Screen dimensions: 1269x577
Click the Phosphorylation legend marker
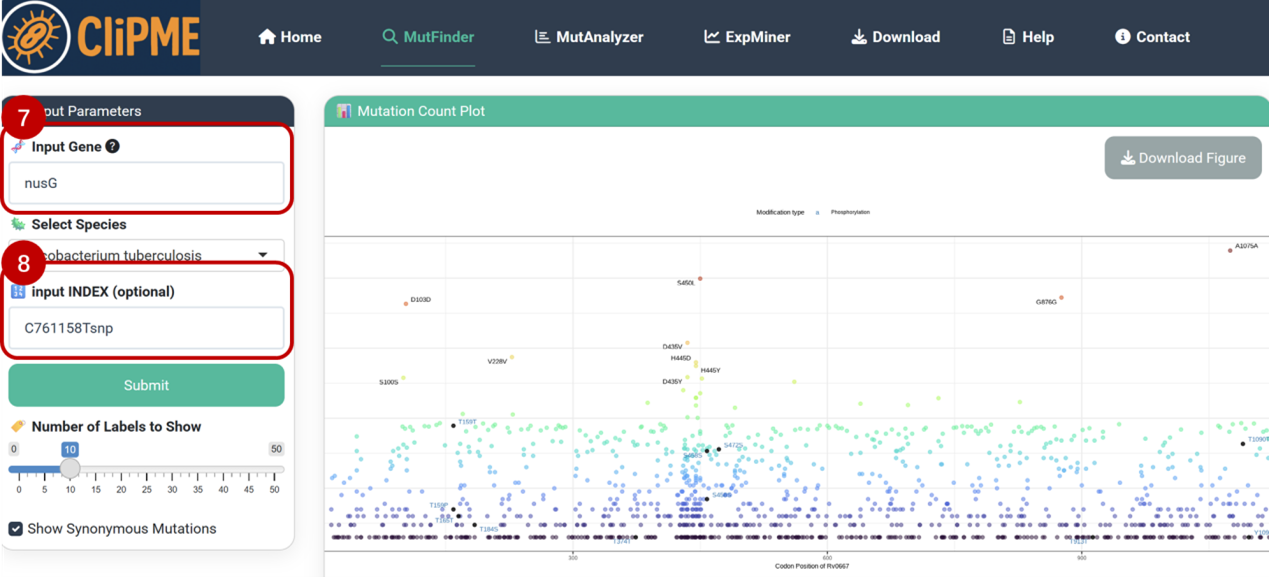tap(817, 213)
